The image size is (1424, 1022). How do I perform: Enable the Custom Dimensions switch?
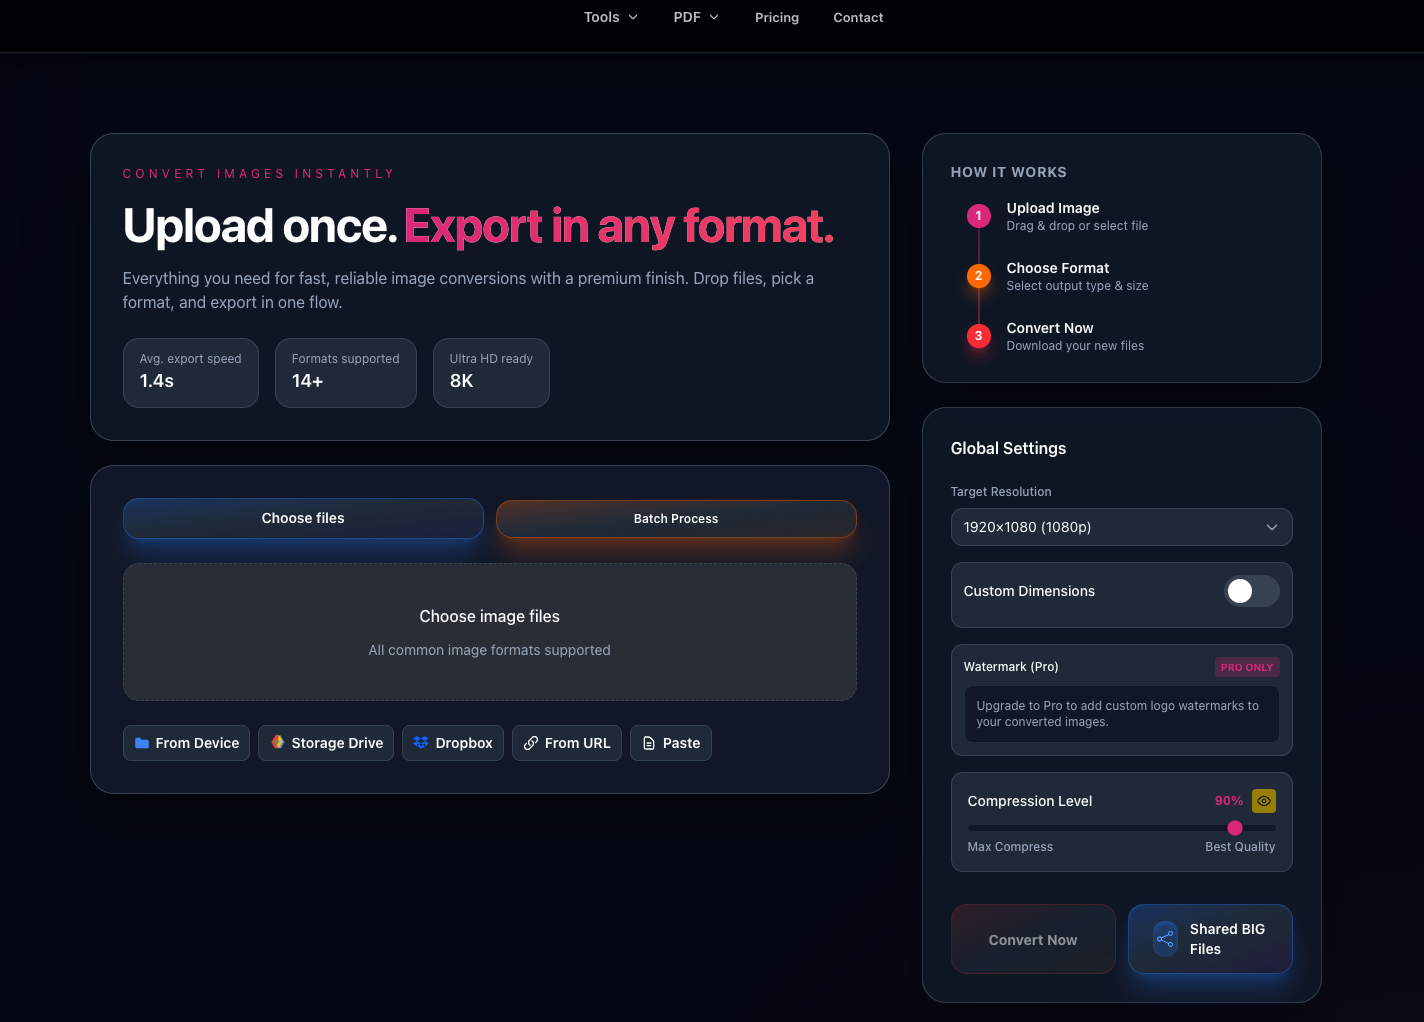1251,591
